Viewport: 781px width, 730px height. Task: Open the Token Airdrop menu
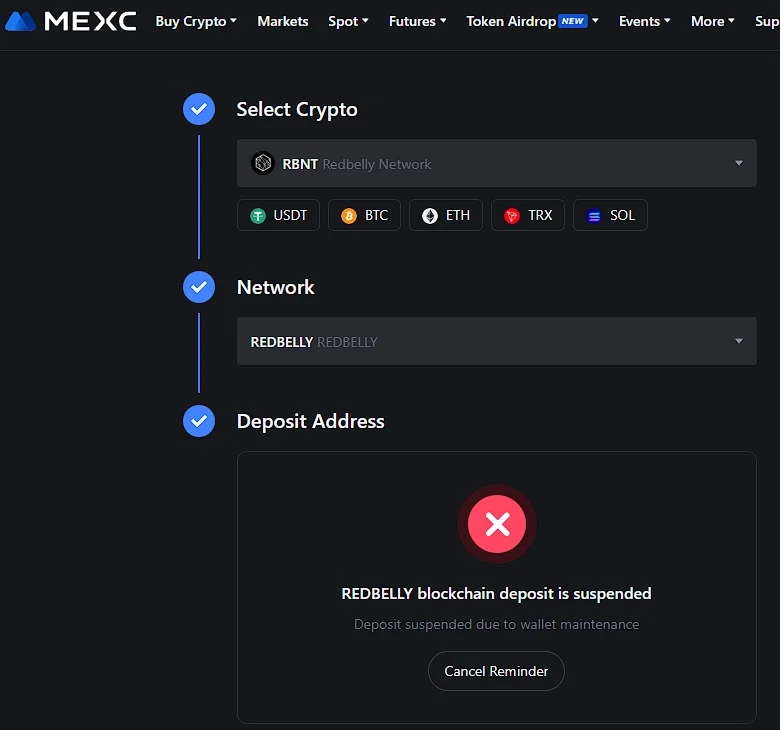(x=532, y=21)
